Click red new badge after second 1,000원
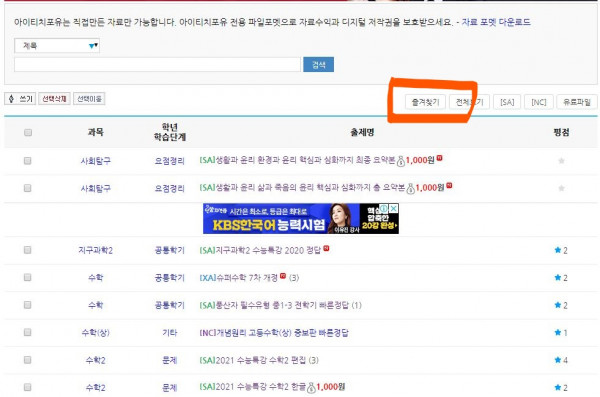This screenshot has height=397, width=600. pos(449,185)
